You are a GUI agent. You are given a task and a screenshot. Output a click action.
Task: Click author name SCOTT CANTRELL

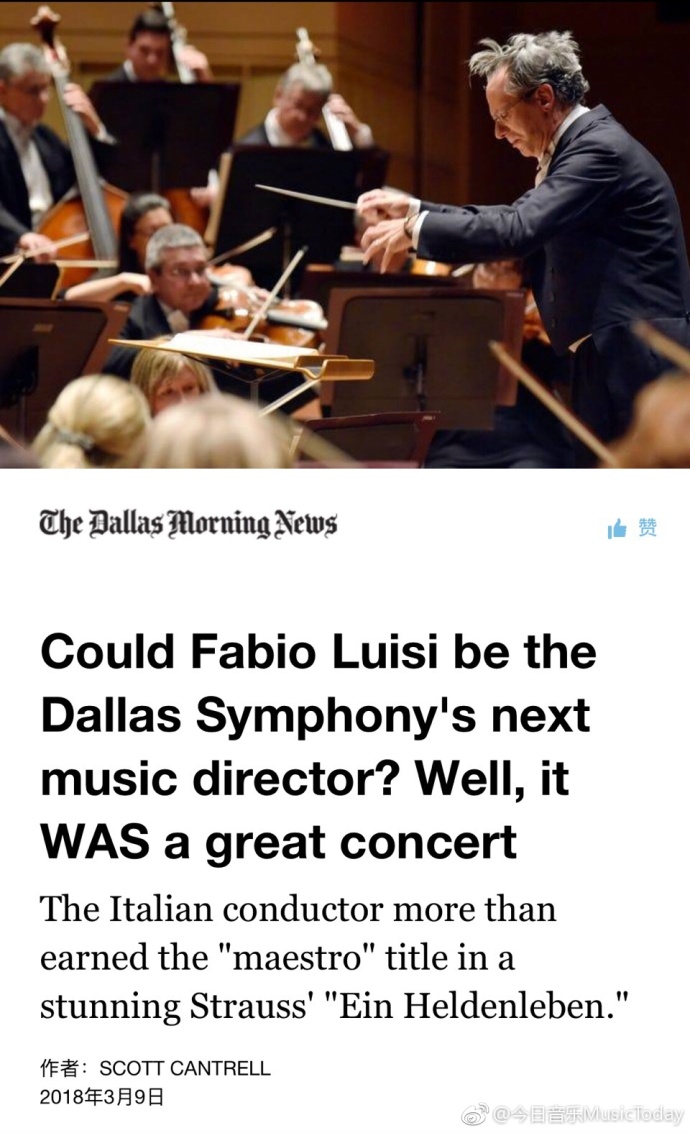tap(184, 1068)
